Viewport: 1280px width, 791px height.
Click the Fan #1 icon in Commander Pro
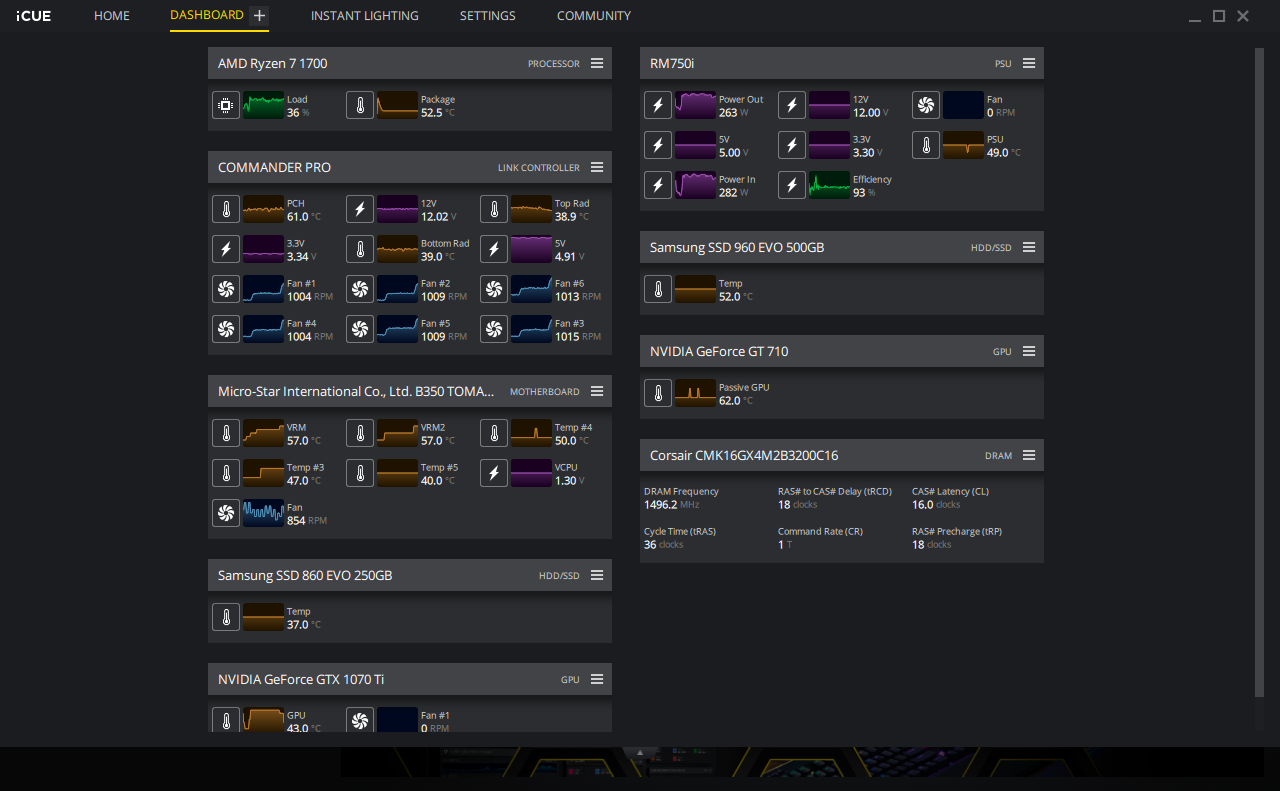tap(226, 289)
